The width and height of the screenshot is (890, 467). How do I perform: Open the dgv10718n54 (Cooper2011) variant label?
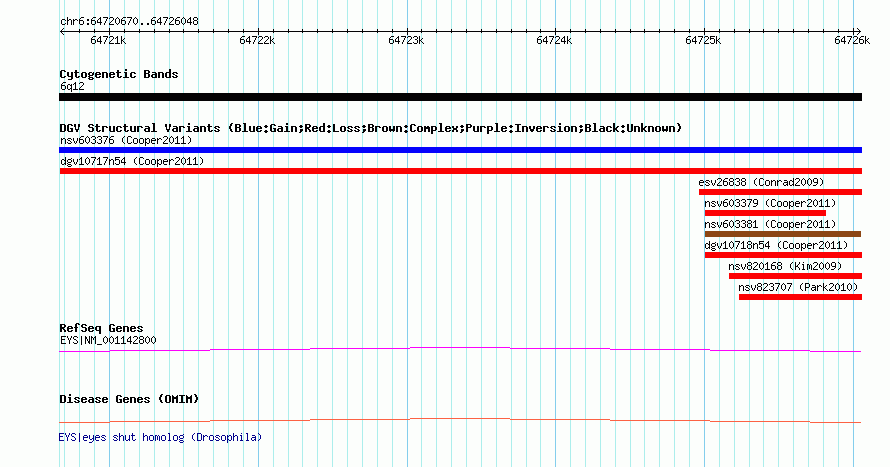(776, 245)
